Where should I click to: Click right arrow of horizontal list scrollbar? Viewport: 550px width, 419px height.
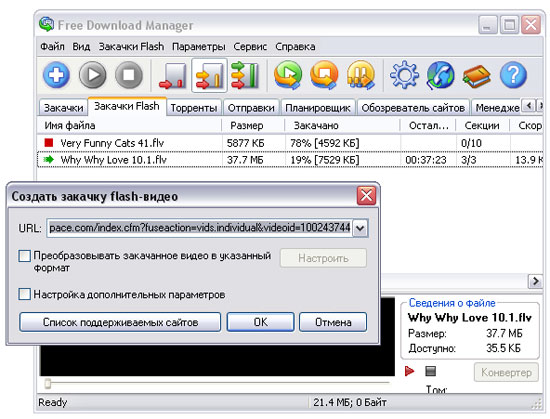tap(535, 281)
